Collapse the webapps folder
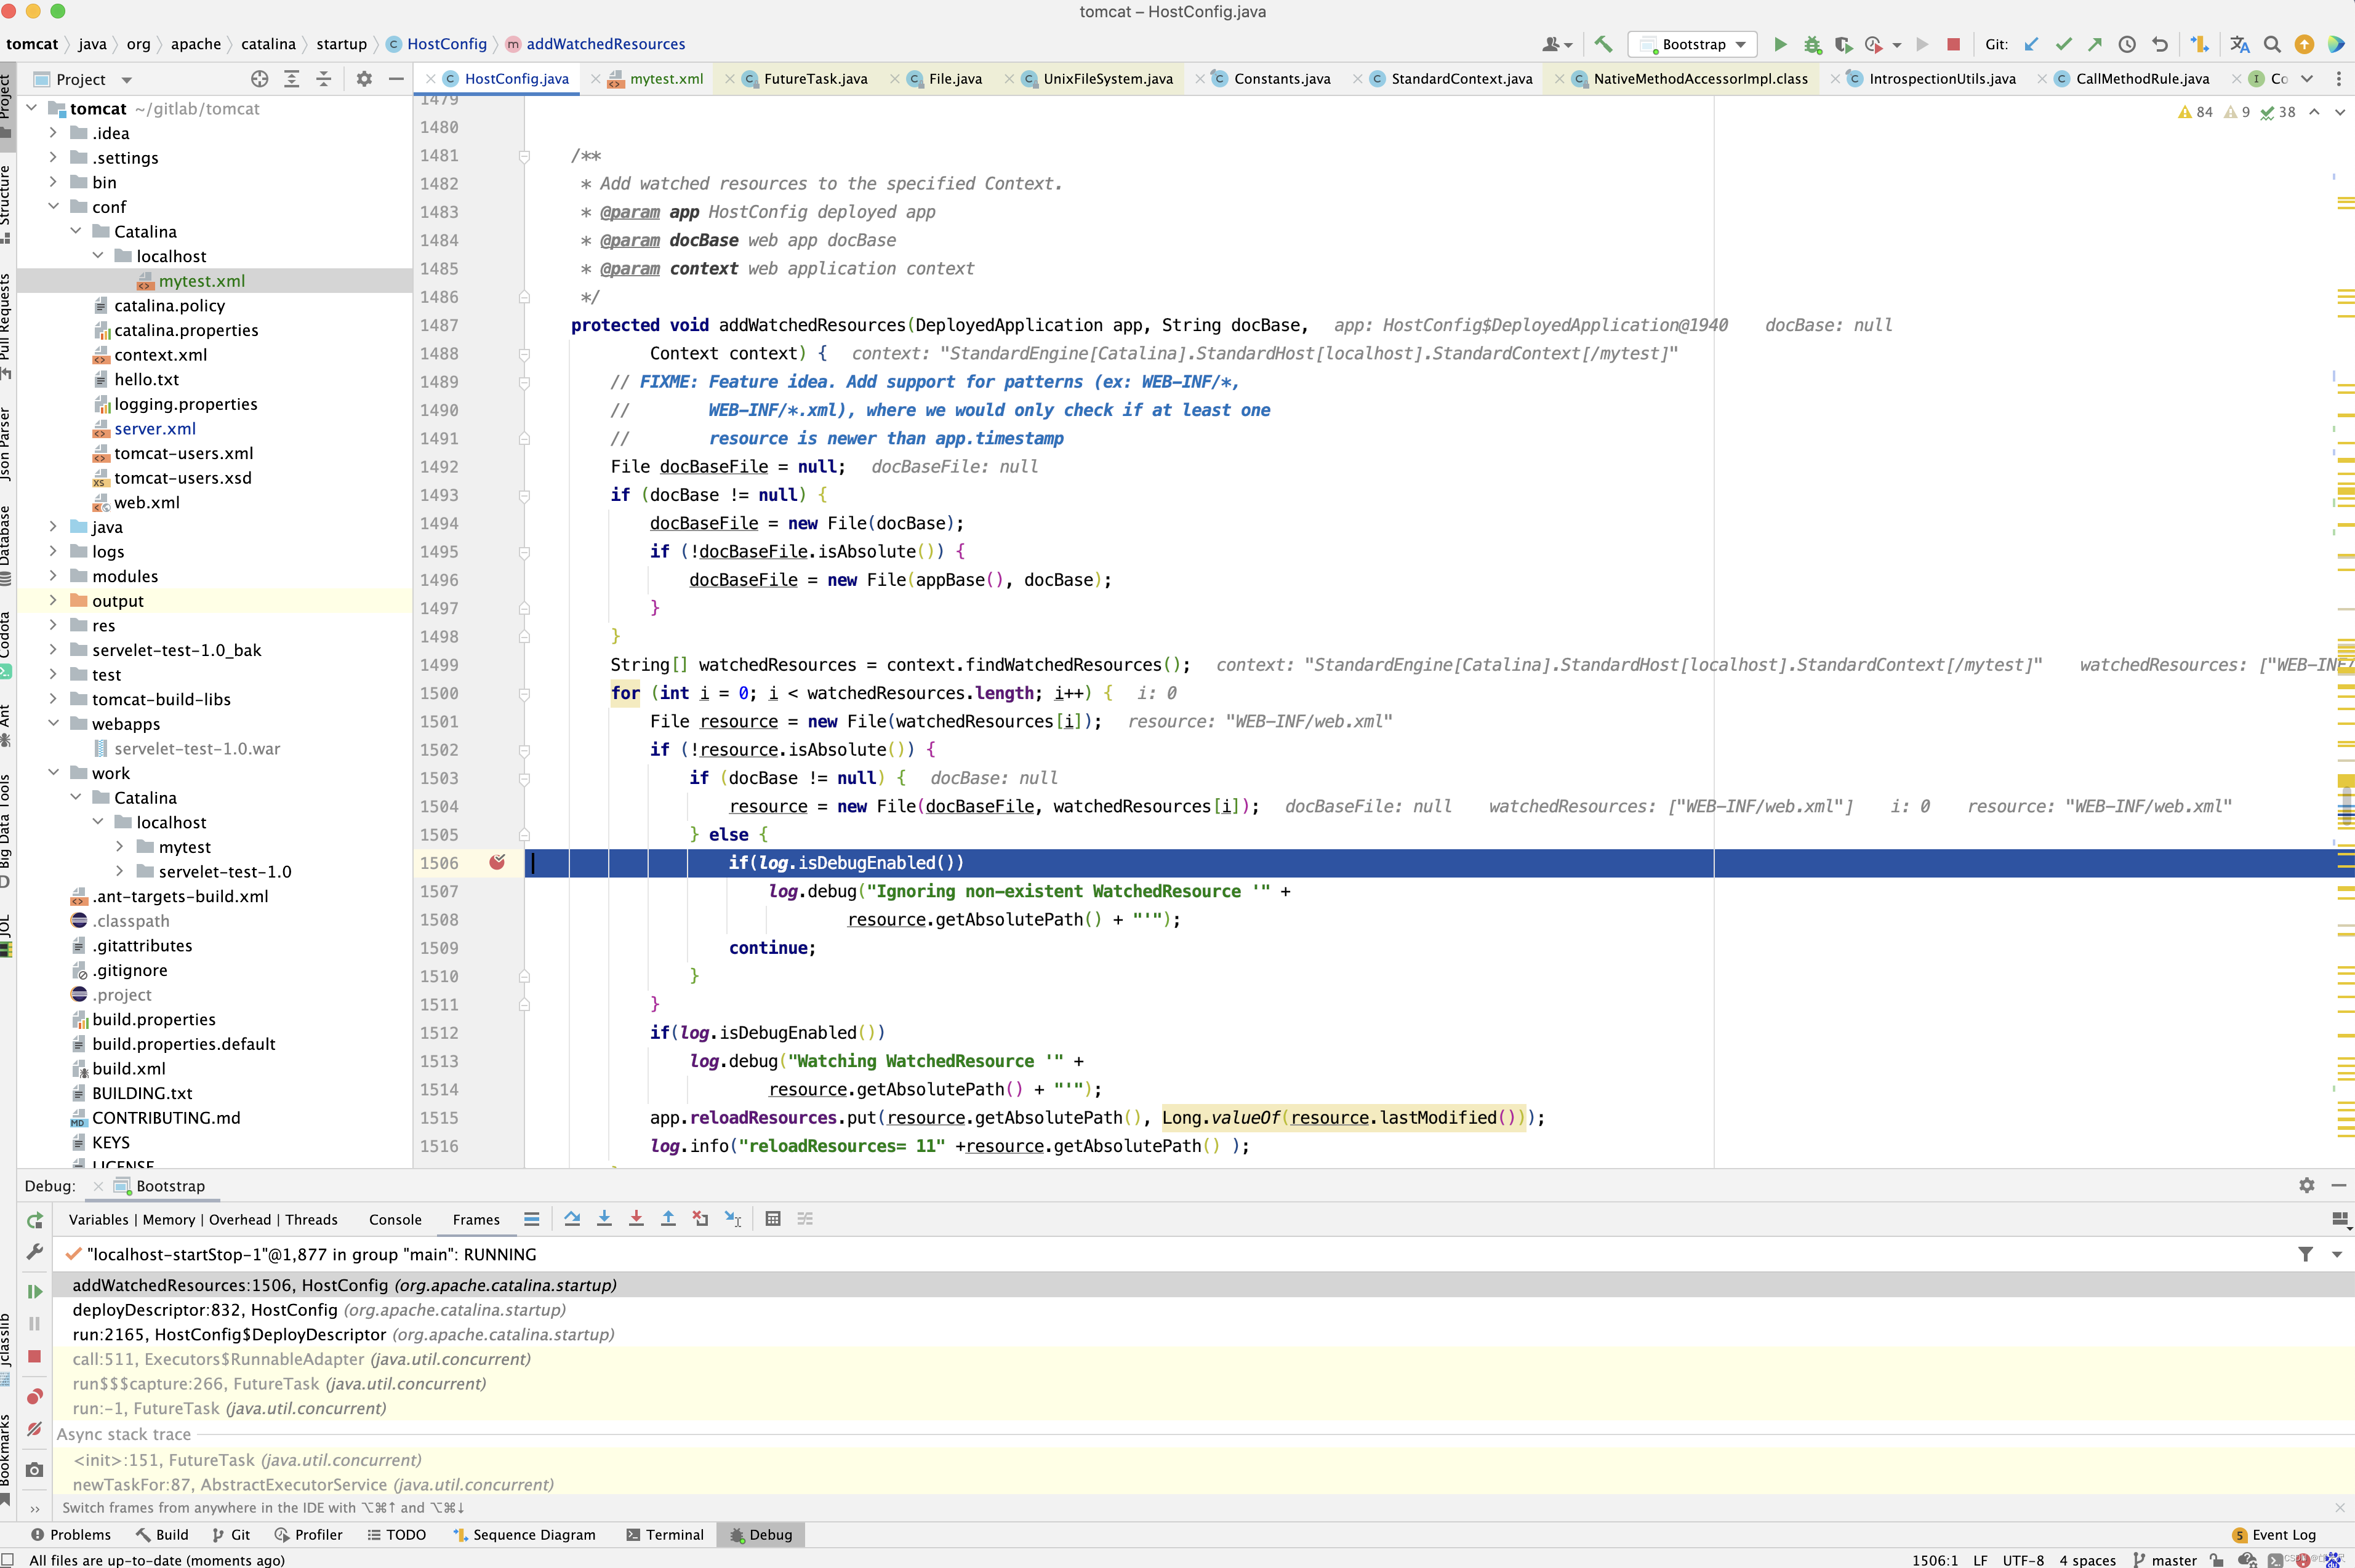2355x1568 pixels. pos(53,723)
